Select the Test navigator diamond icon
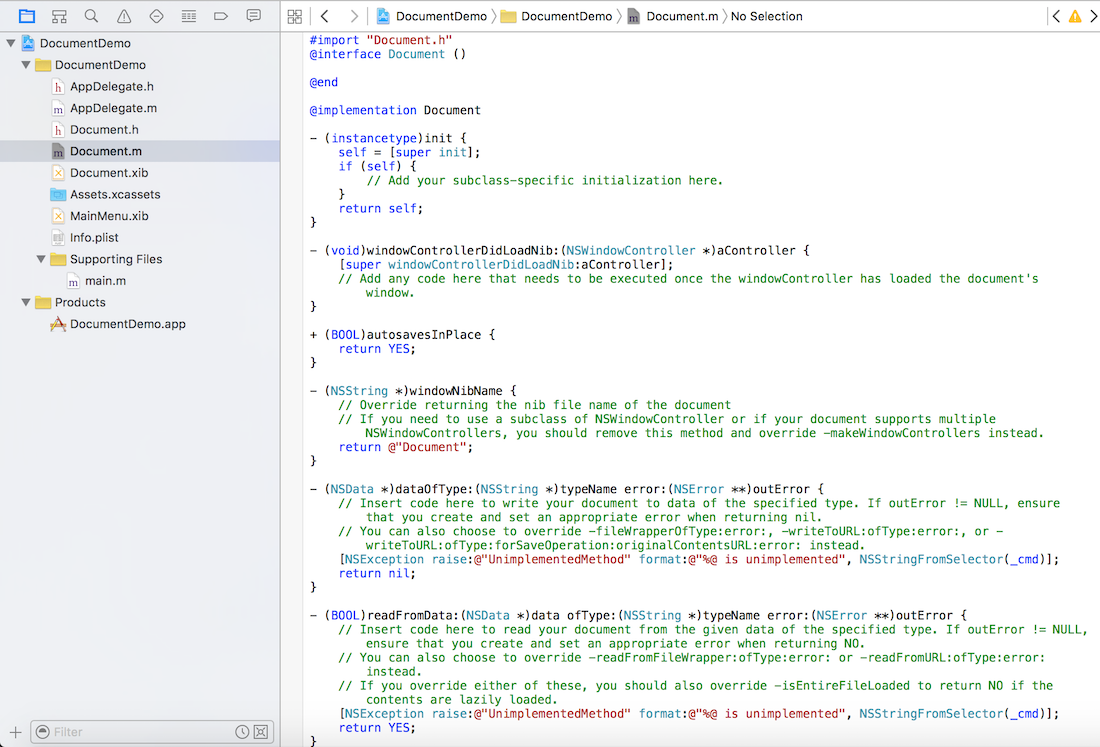The width and height of the screenshot is (1100, 747). pyautogui.click(x=156, y=16)
